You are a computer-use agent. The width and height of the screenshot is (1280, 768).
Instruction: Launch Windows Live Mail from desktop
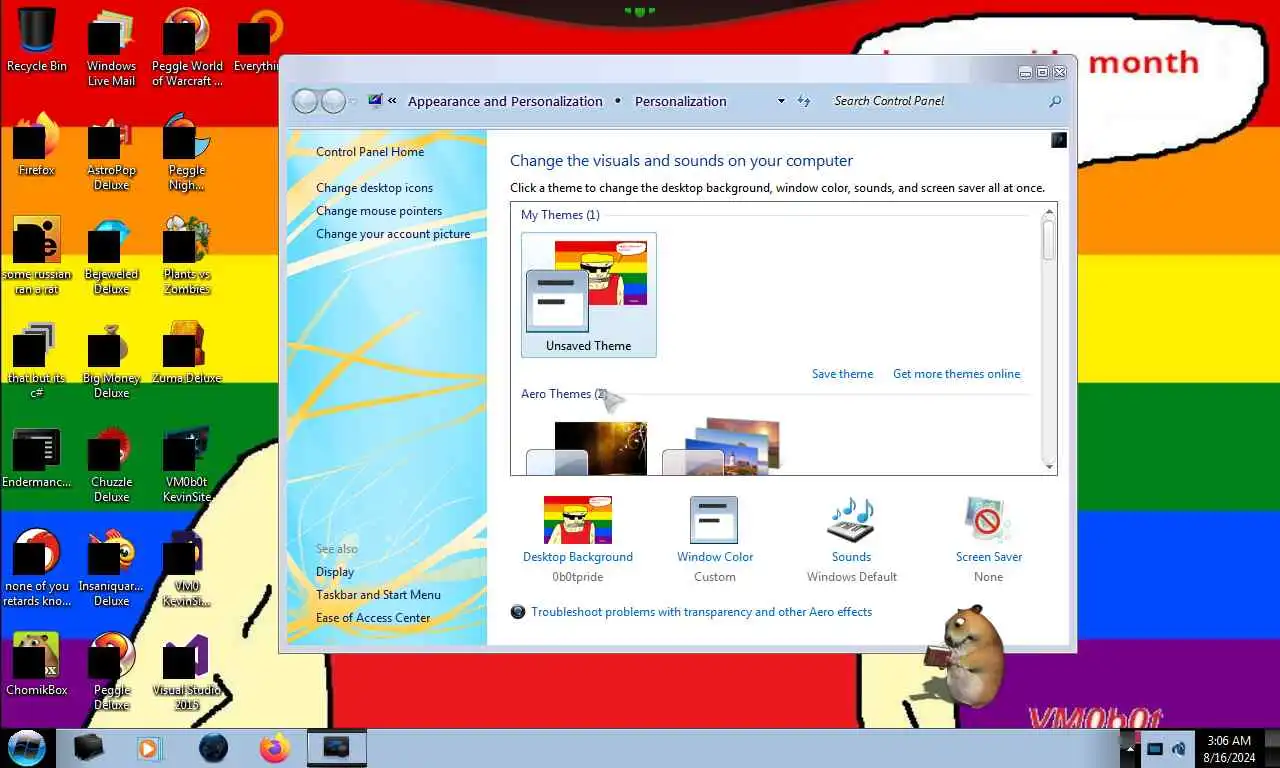111,47
